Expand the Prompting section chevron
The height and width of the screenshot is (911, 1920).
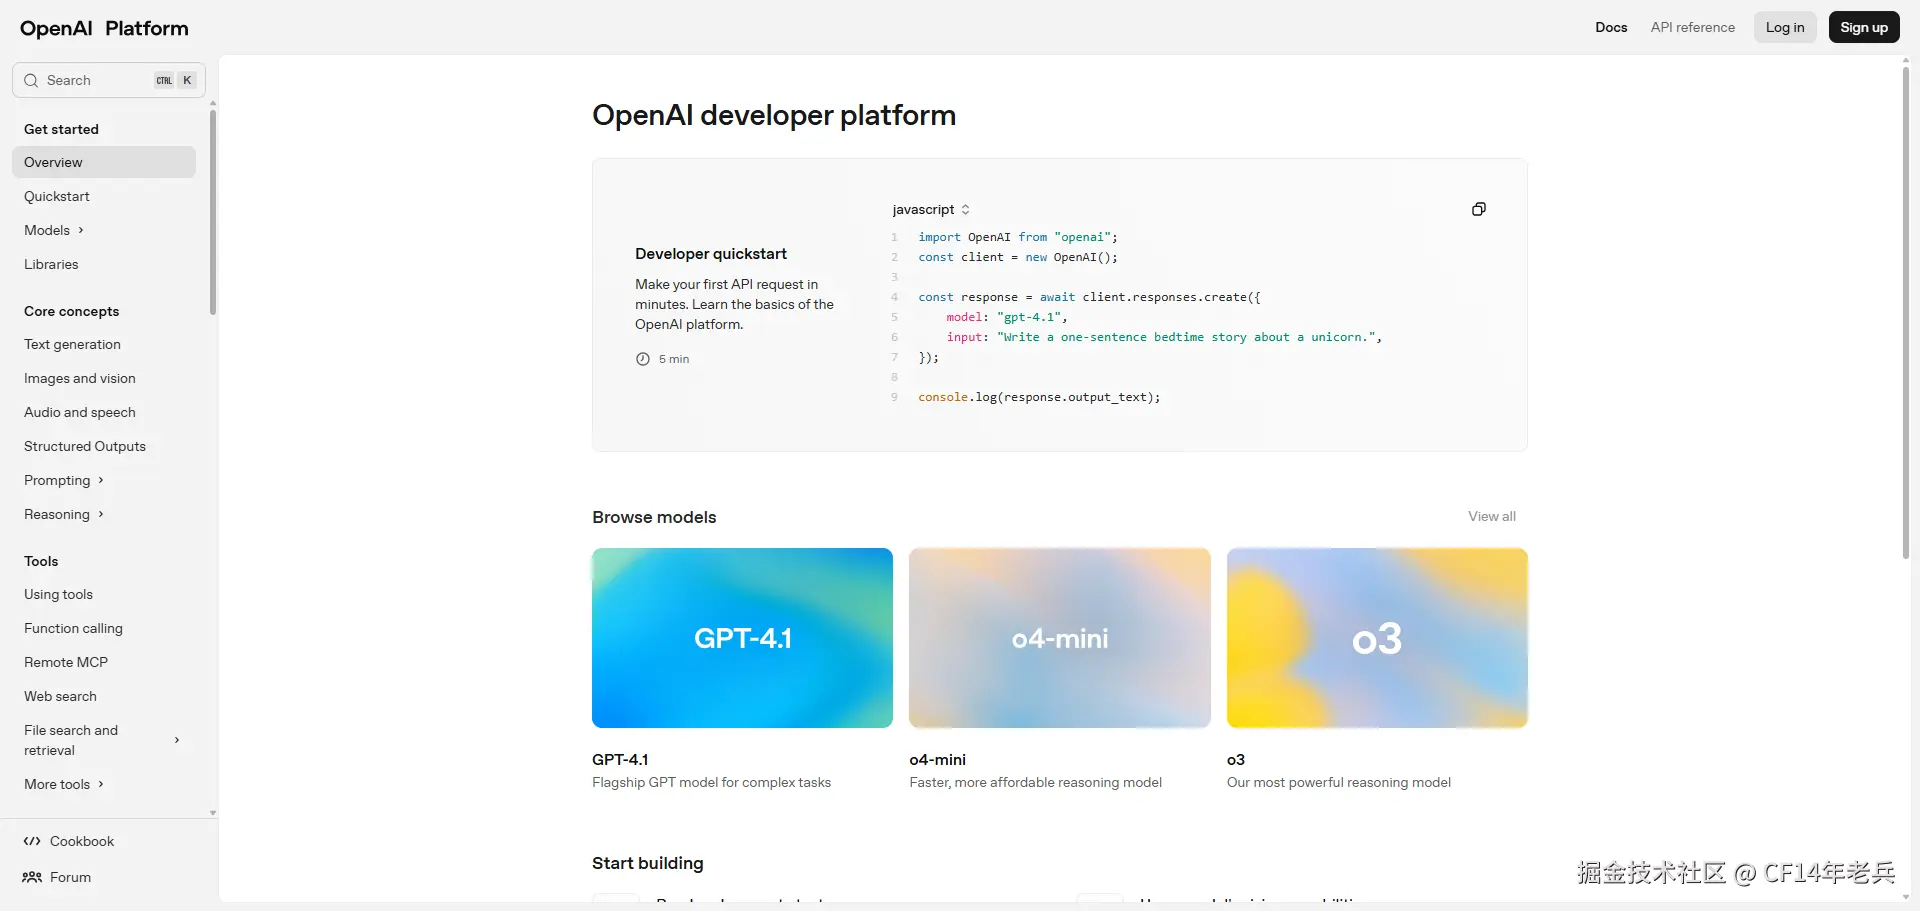[101, 480]
